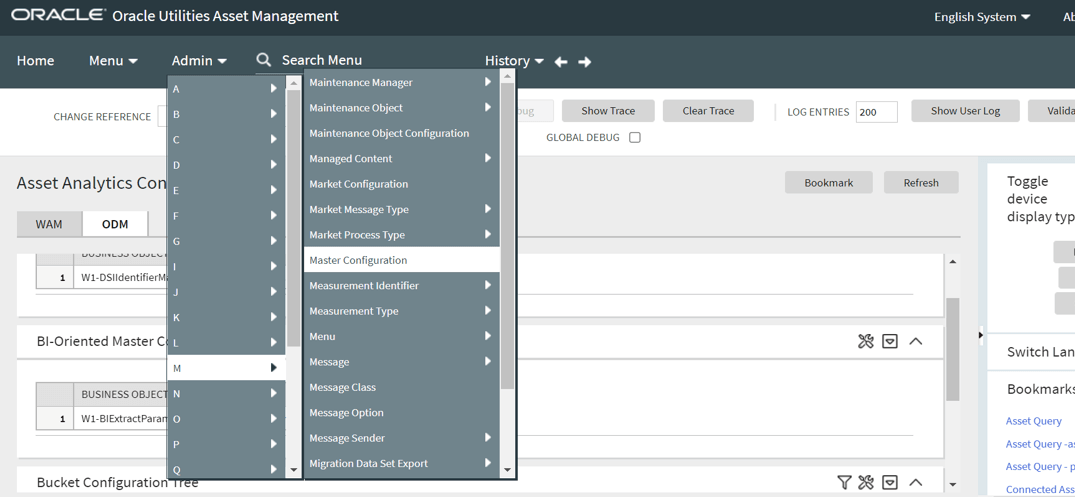The image size is (1075, 497).
Task: Switch to the WAM tab
Action: coord(49,223)
